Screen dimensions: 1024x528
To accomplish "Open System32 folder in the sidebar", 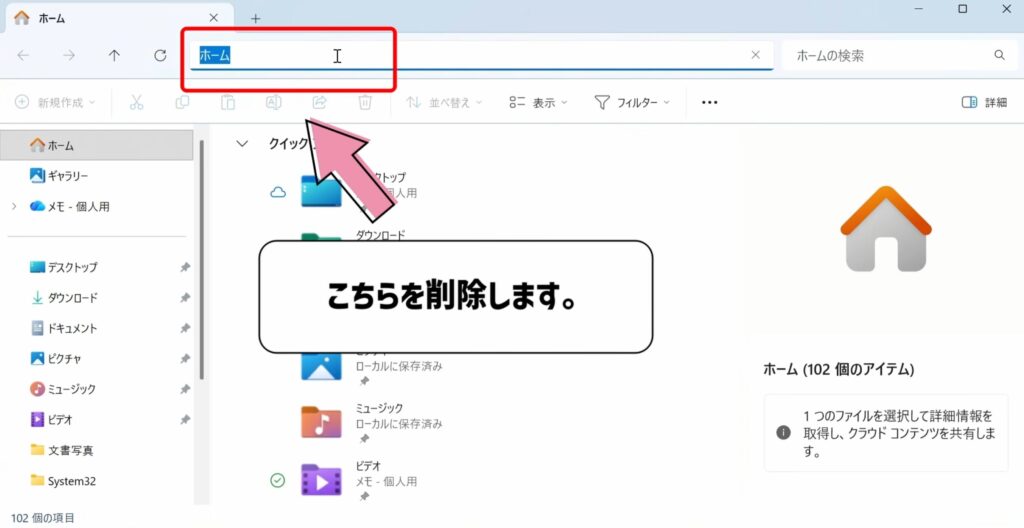I will (x=63, y=481).
